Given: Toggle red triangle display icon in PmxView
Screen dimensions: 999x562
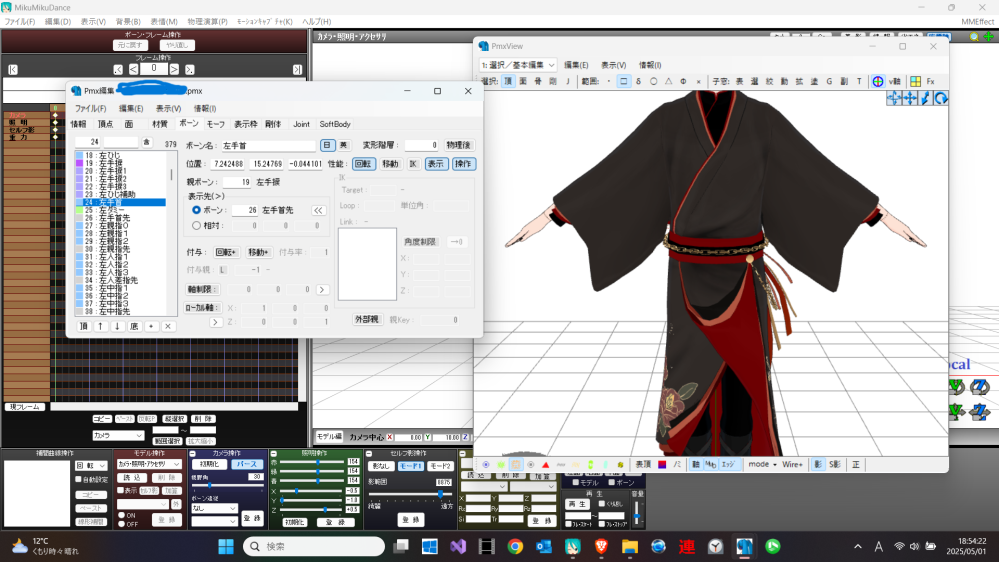Looking at the screenshot, I should coord(545,465).
